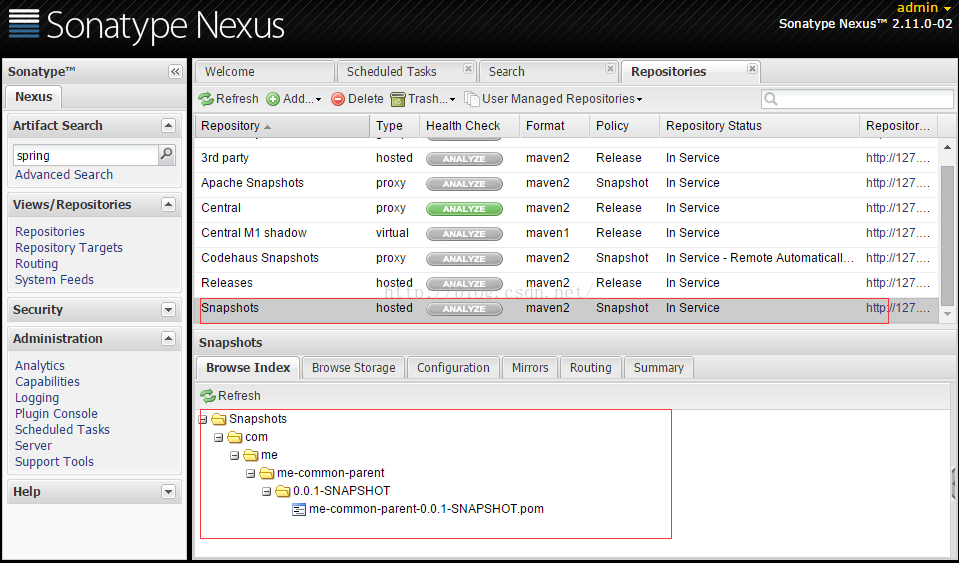Collapse the me folder node

coord(234,455)
